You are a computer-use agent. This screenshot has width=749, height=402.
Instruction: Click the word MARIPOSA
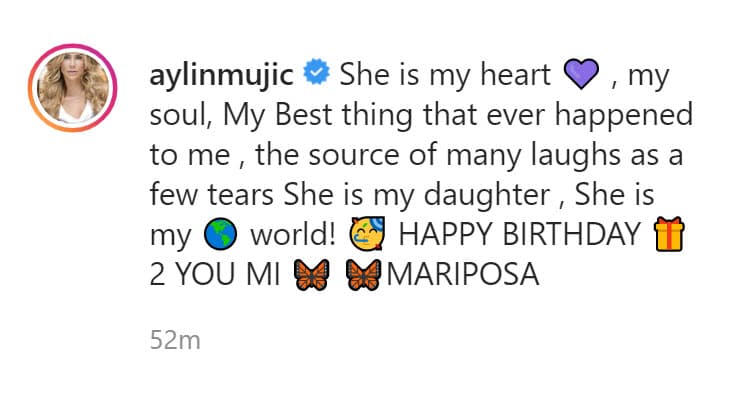click(462, 275)
